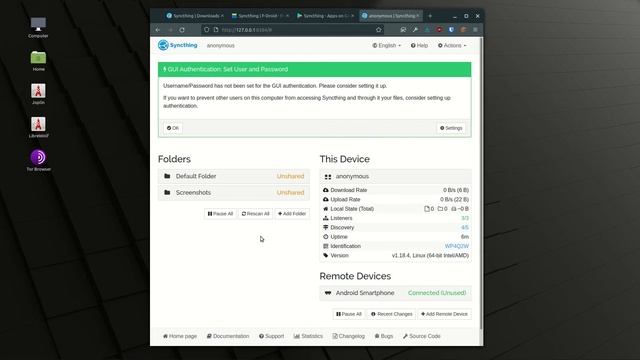Click the shield icon in the address bar
640x360 pixels.
(x=207, y=30)
